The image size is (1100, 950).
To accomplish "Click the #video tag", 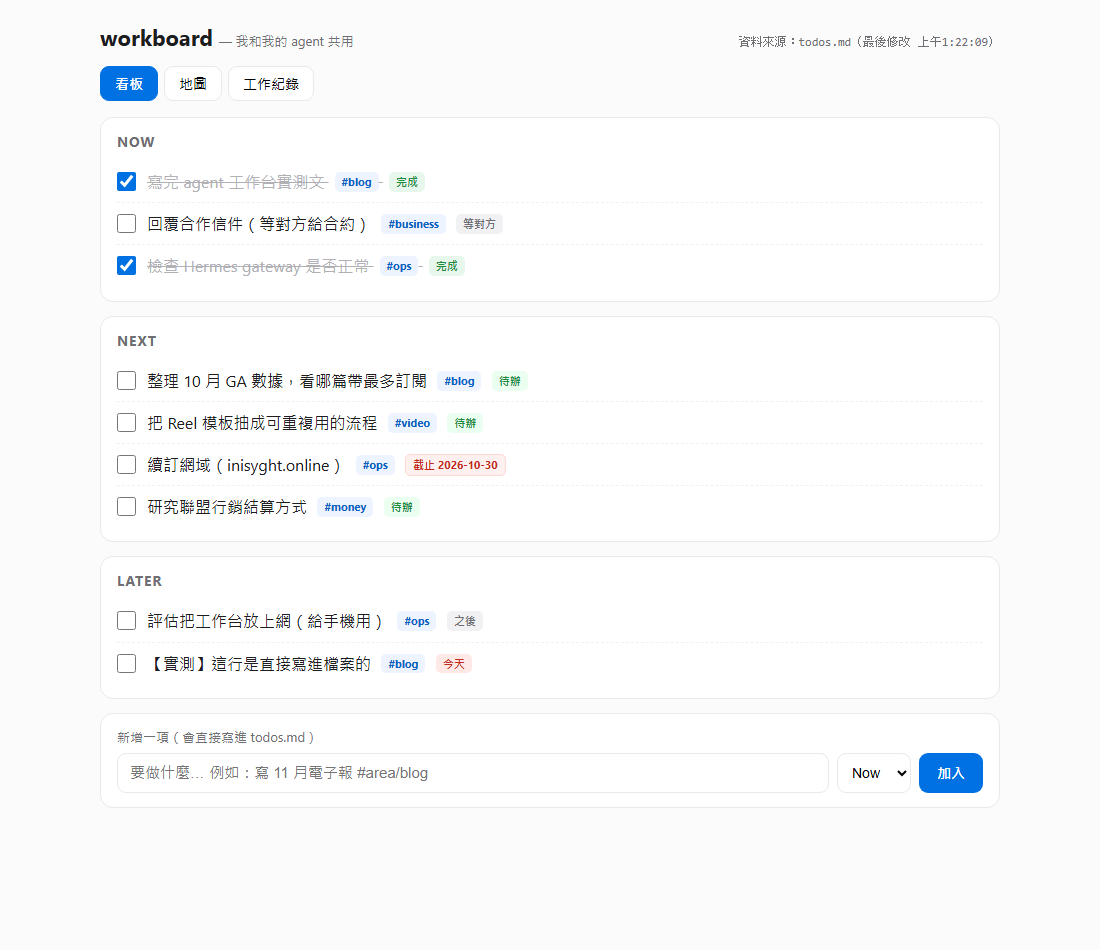I will [x=412, y=424].
